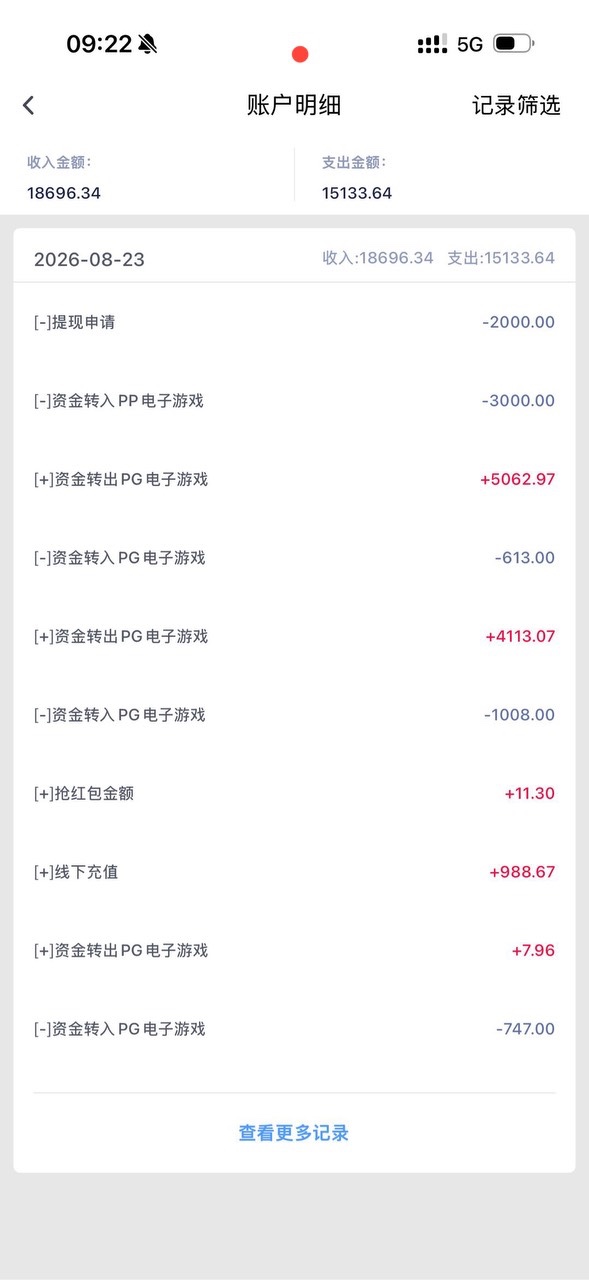Tap 查看更多记录 link
Screen dimensions: 589x1280
(x=294, y=1133)
